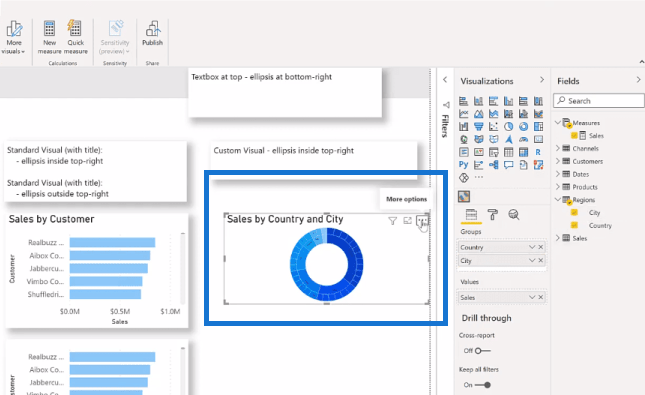This screenshot has height=395, width=645.
Task: Collapse the Regions table
Action: [558, 200]
